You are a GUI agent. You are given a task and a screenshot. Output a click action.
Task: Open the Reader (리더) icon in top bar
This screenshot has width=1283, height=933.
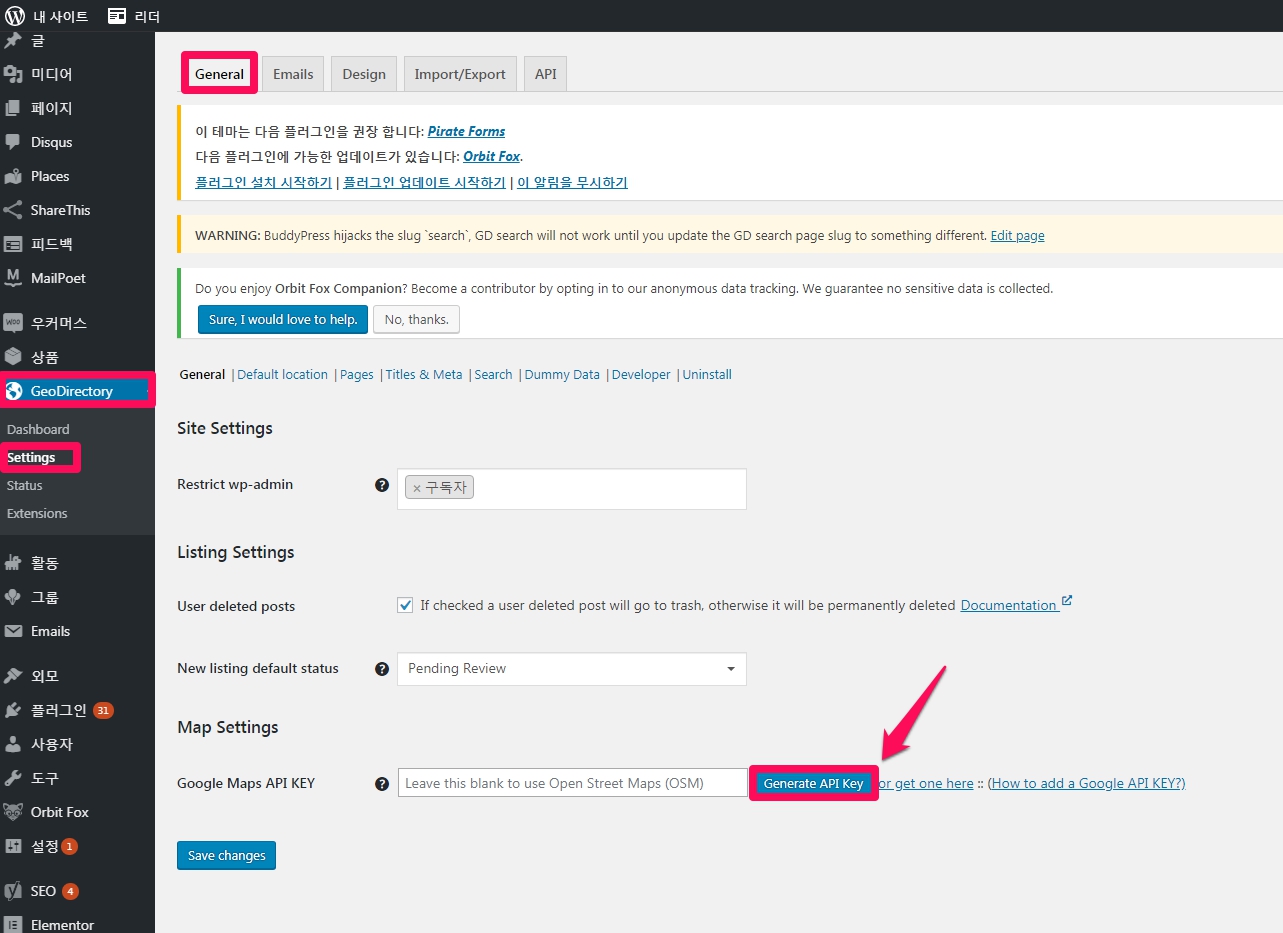click(117, 16)
